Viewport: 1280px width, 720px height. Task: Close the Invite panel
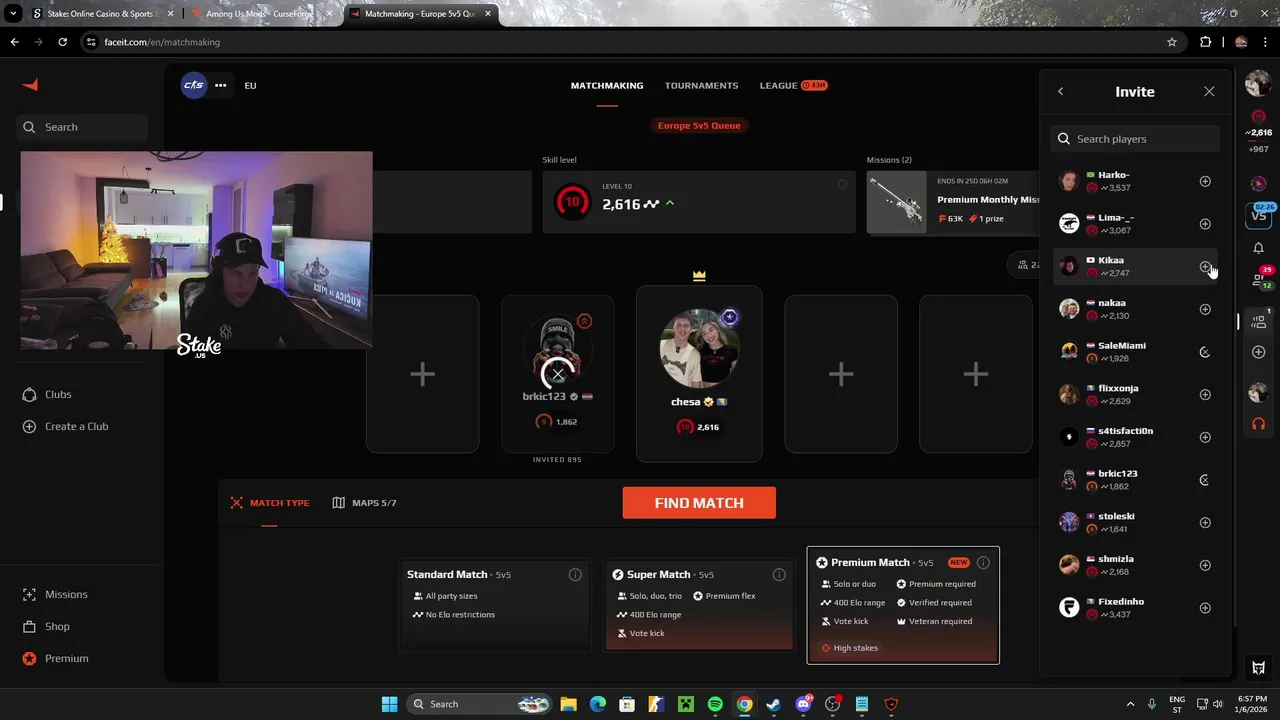coord(1209,91)
